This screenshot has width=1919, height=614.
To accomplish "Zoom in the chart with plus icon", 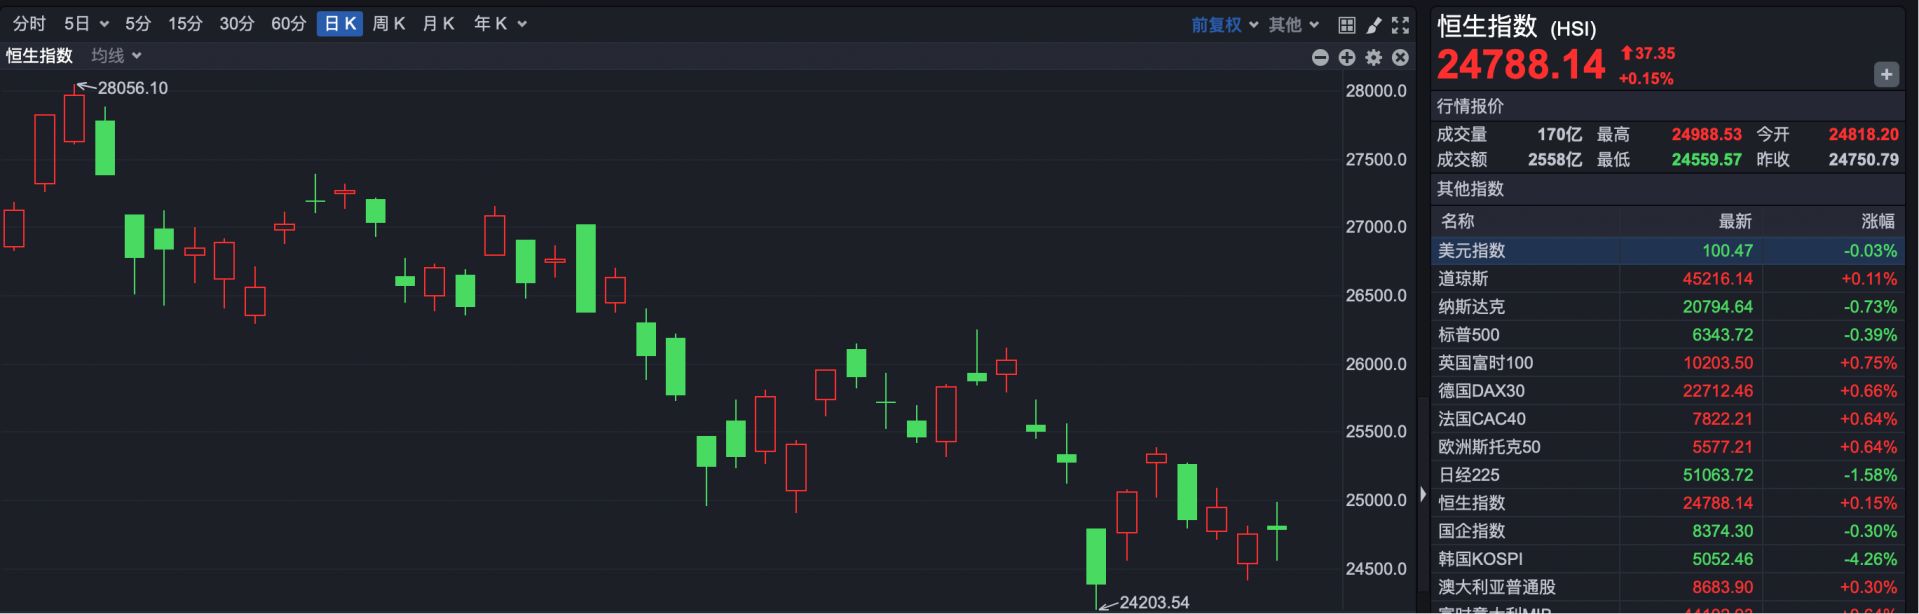I will pos(1347,58).
